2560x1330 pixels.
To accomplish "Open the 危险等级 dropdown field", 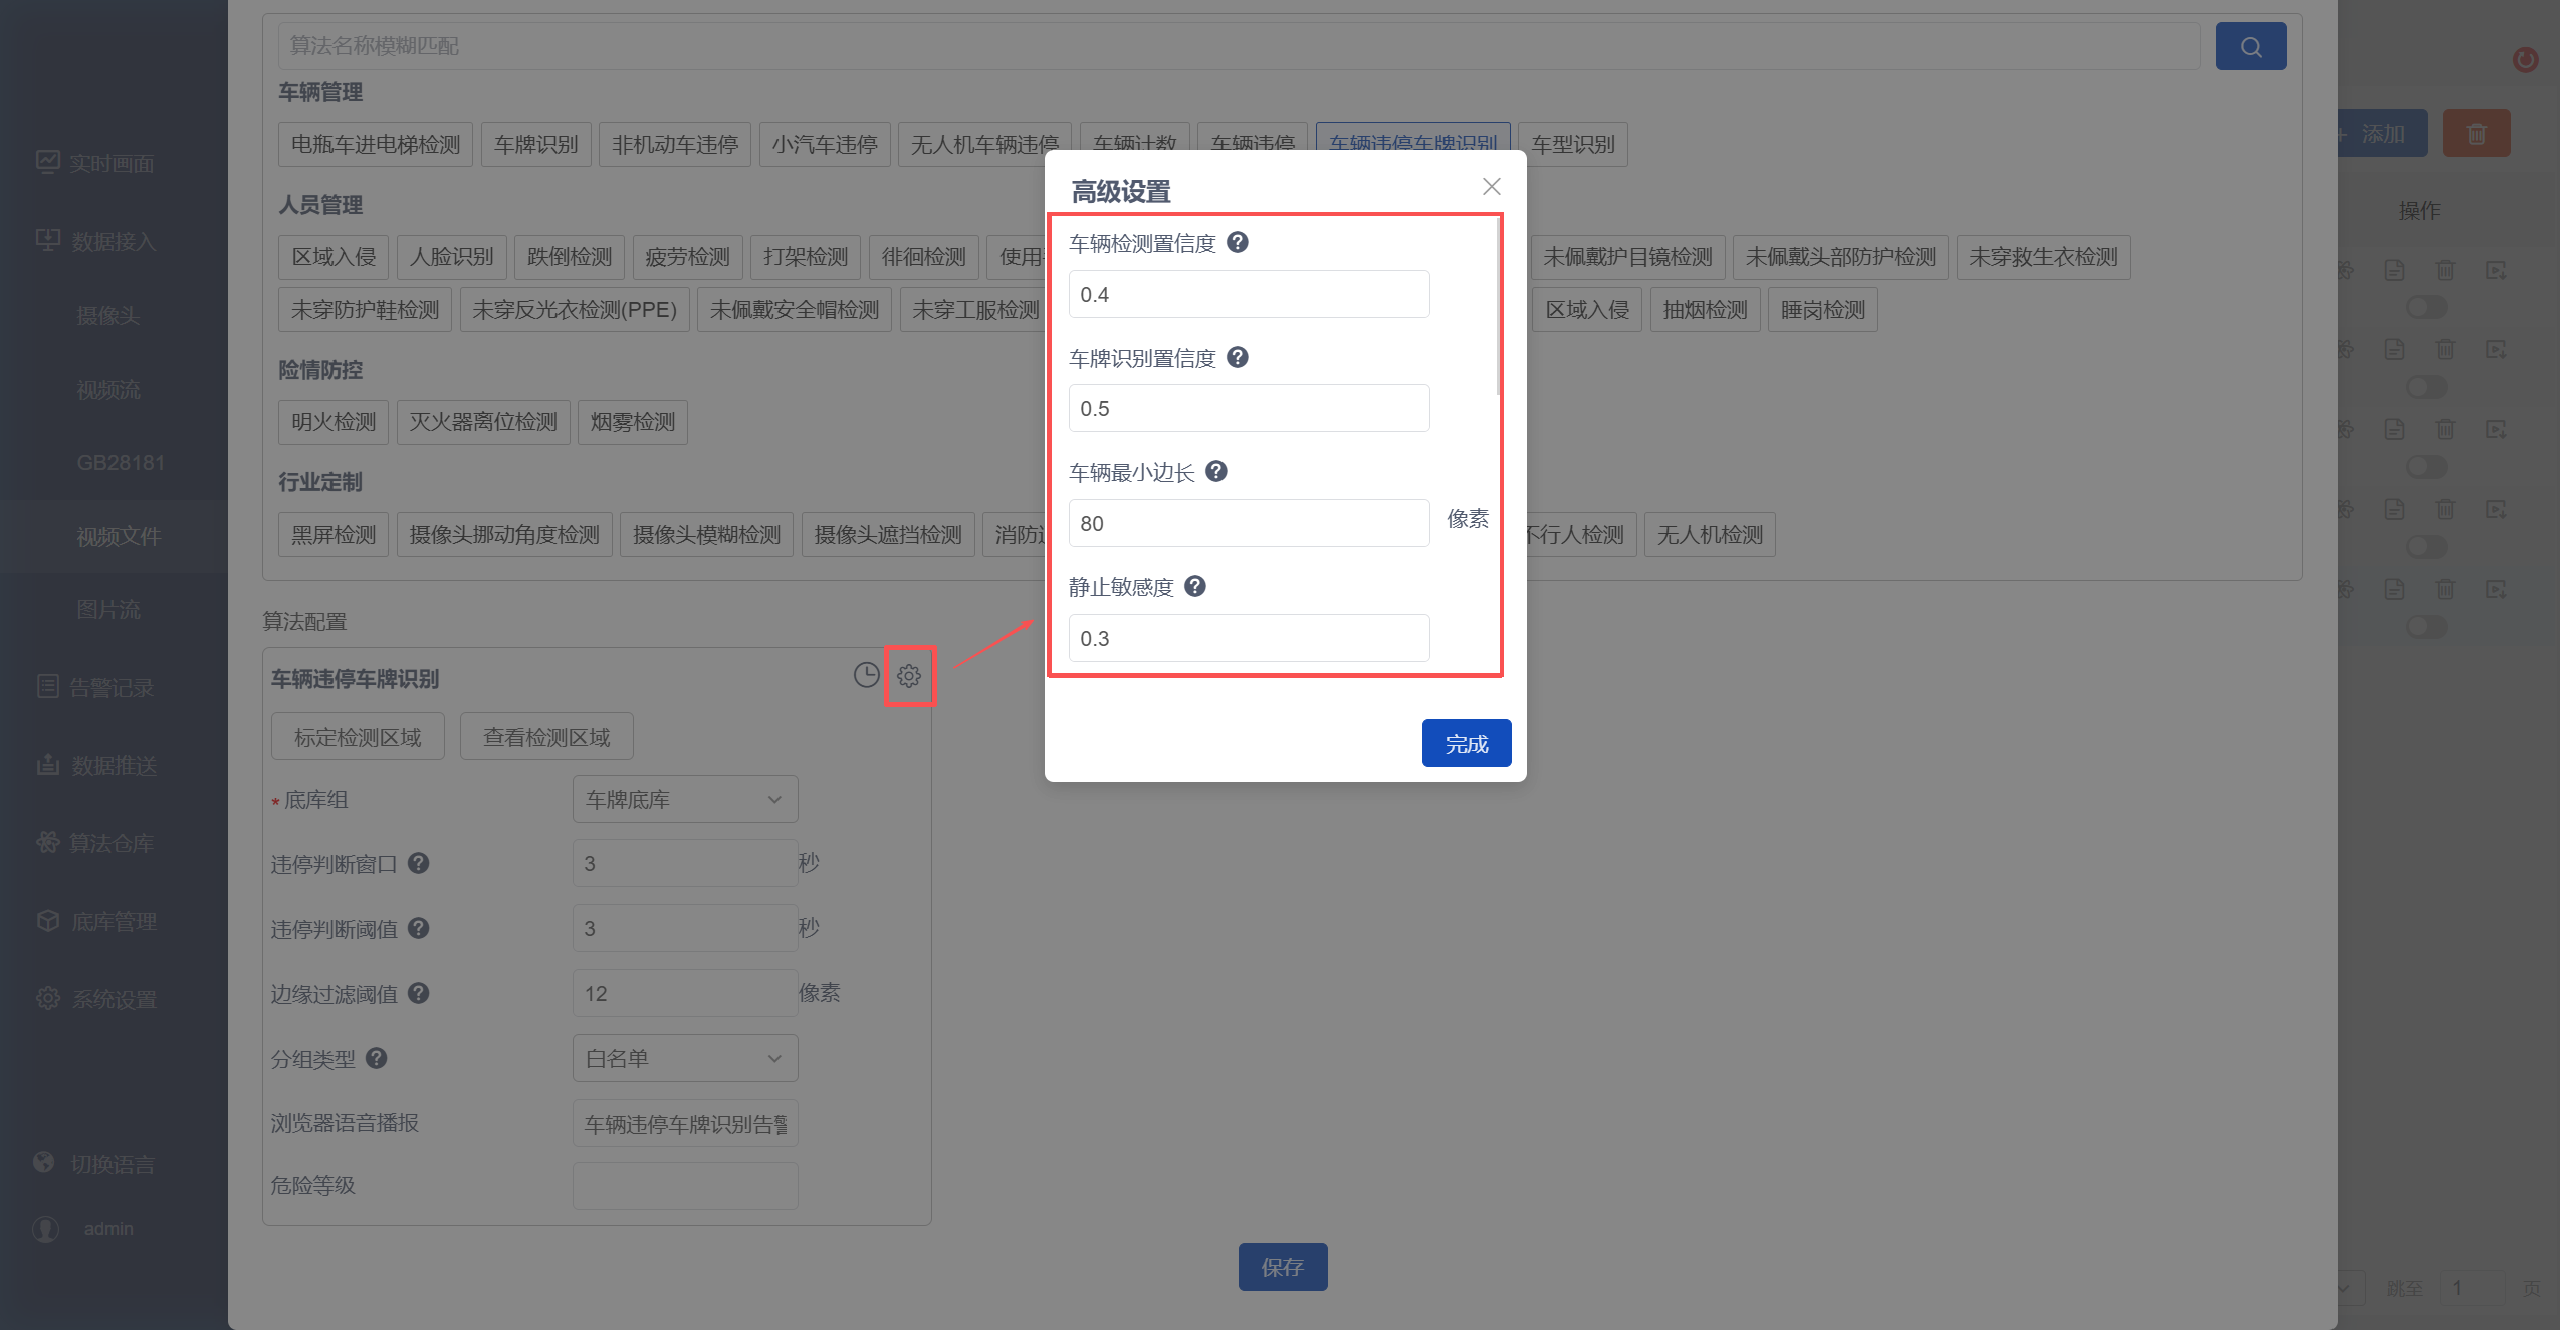I will point(685,1186).
